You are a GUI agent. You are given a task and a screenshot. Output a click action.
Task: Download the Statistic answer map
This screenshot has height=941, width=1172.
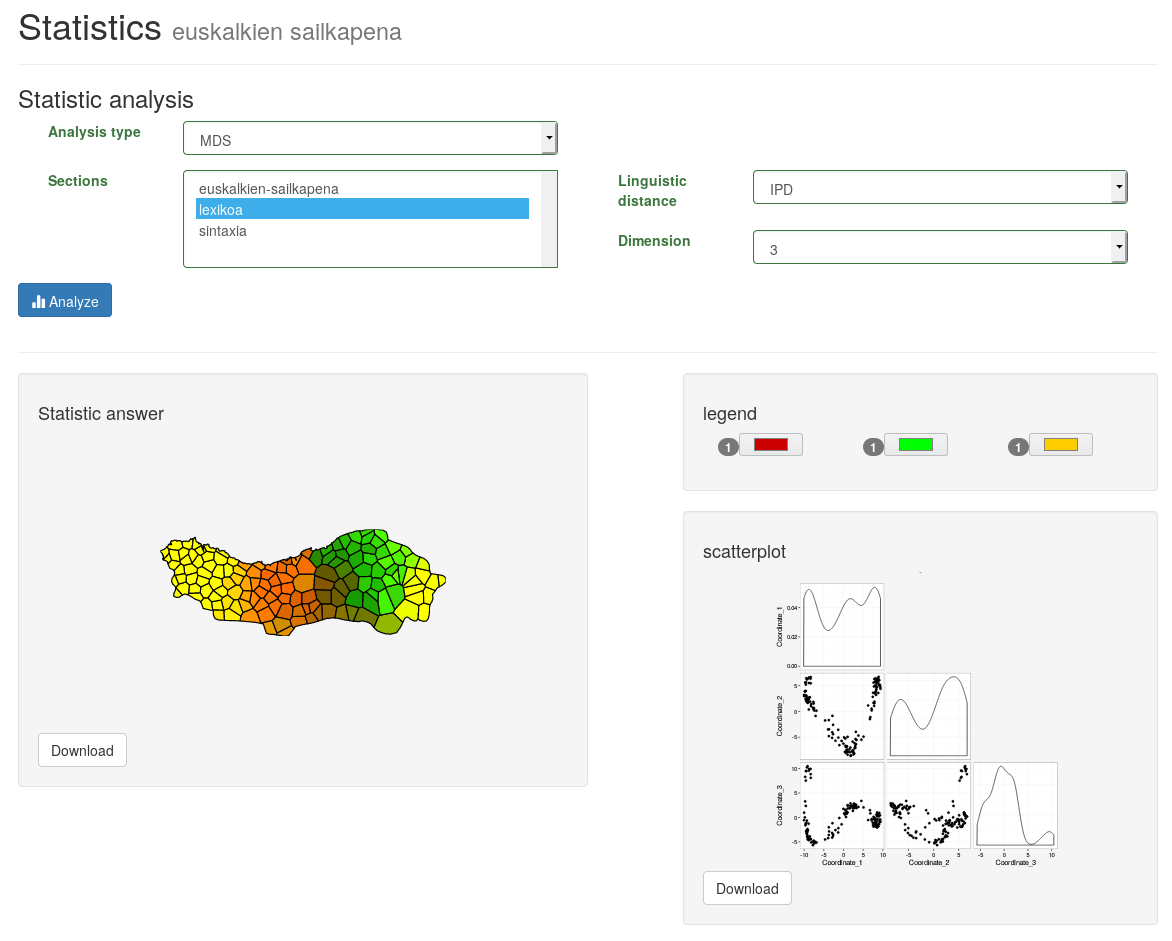pyautogui.click(x=82, y=750)
